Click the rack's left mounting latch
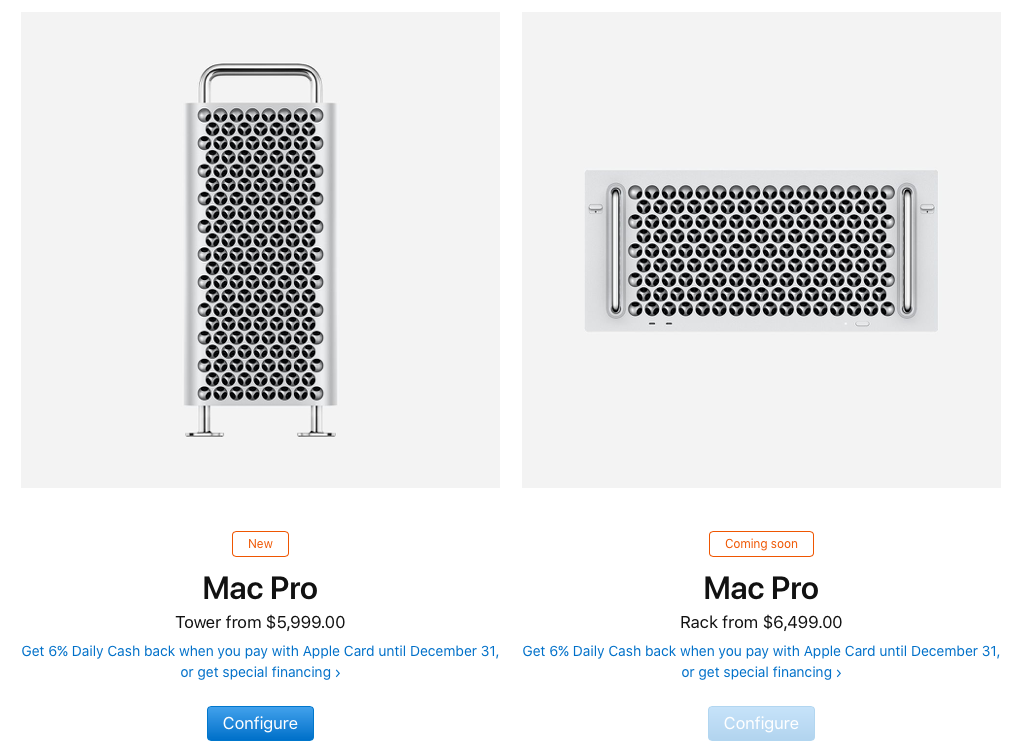1017x754 pixels. click(x=595, y=209)
